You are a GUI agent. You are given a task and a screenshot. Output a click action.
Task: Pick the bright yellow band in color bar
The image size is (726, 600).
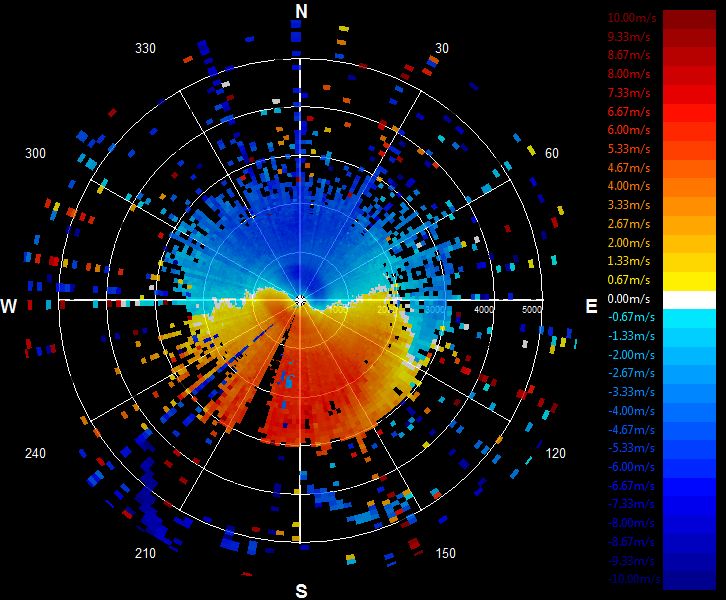click(x=689, y=282)
